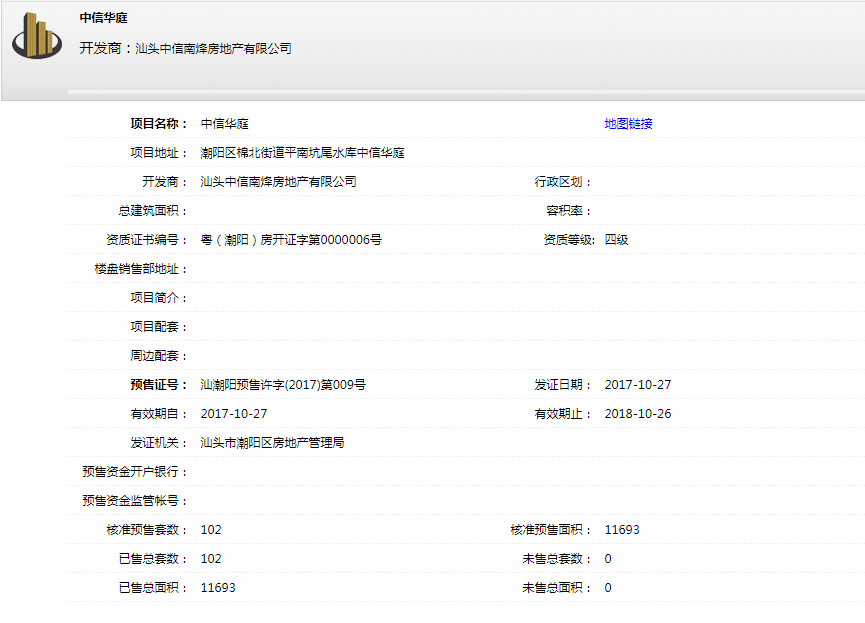865x623 pixels.
Task: Select the 项目名称 value 中信华庭
Action: [224, 124]
